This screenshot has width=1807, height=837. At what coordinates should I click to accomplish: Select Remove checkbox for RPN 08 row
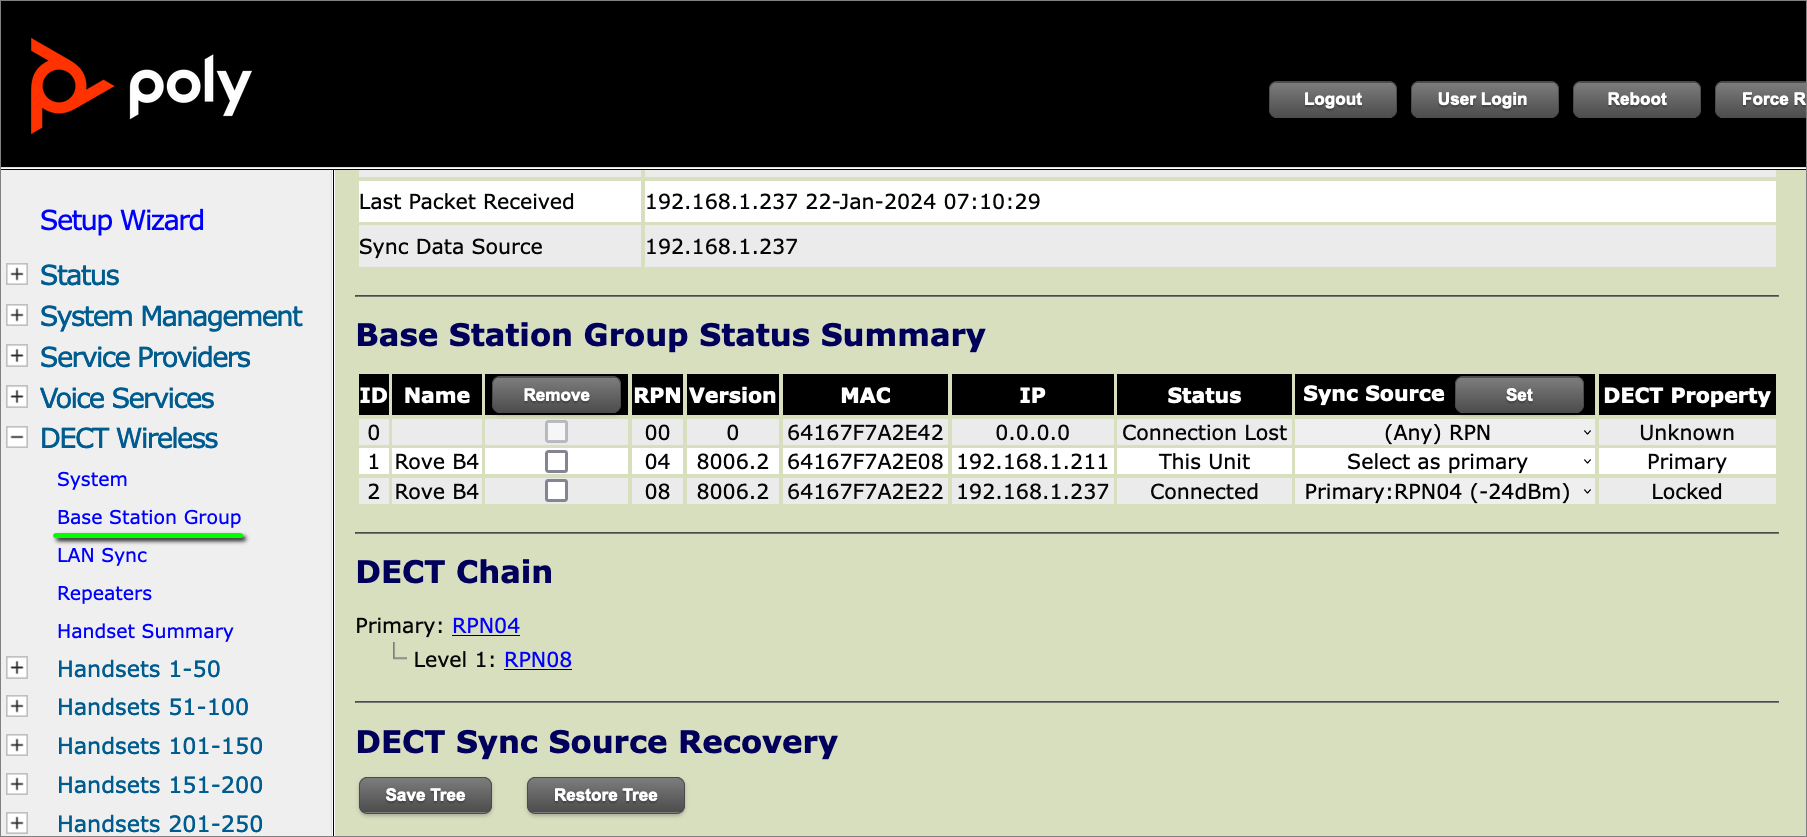click(x=557, y=491)
